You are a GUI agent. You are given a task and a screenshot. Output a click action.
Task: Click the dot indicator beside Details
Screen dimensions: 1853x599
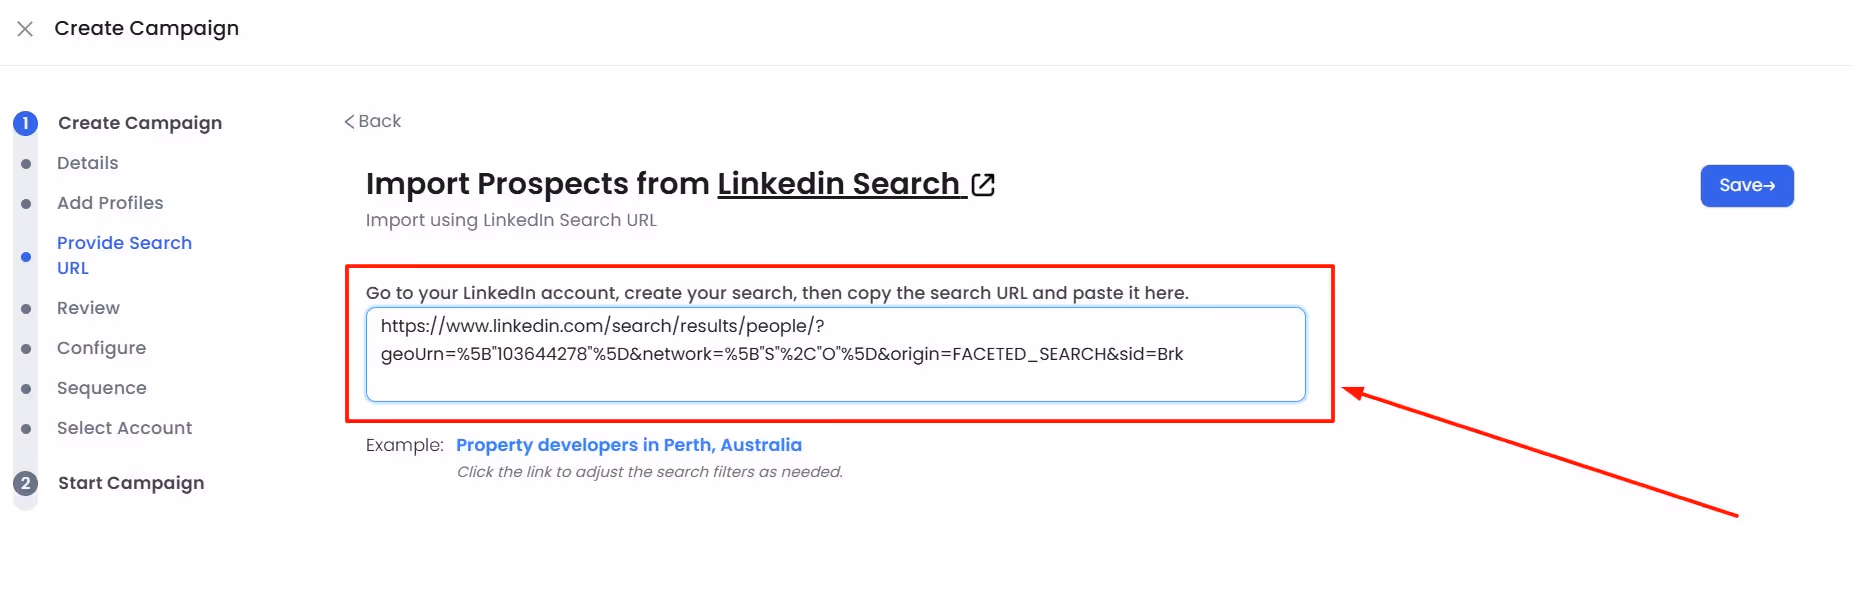[25, 163]
